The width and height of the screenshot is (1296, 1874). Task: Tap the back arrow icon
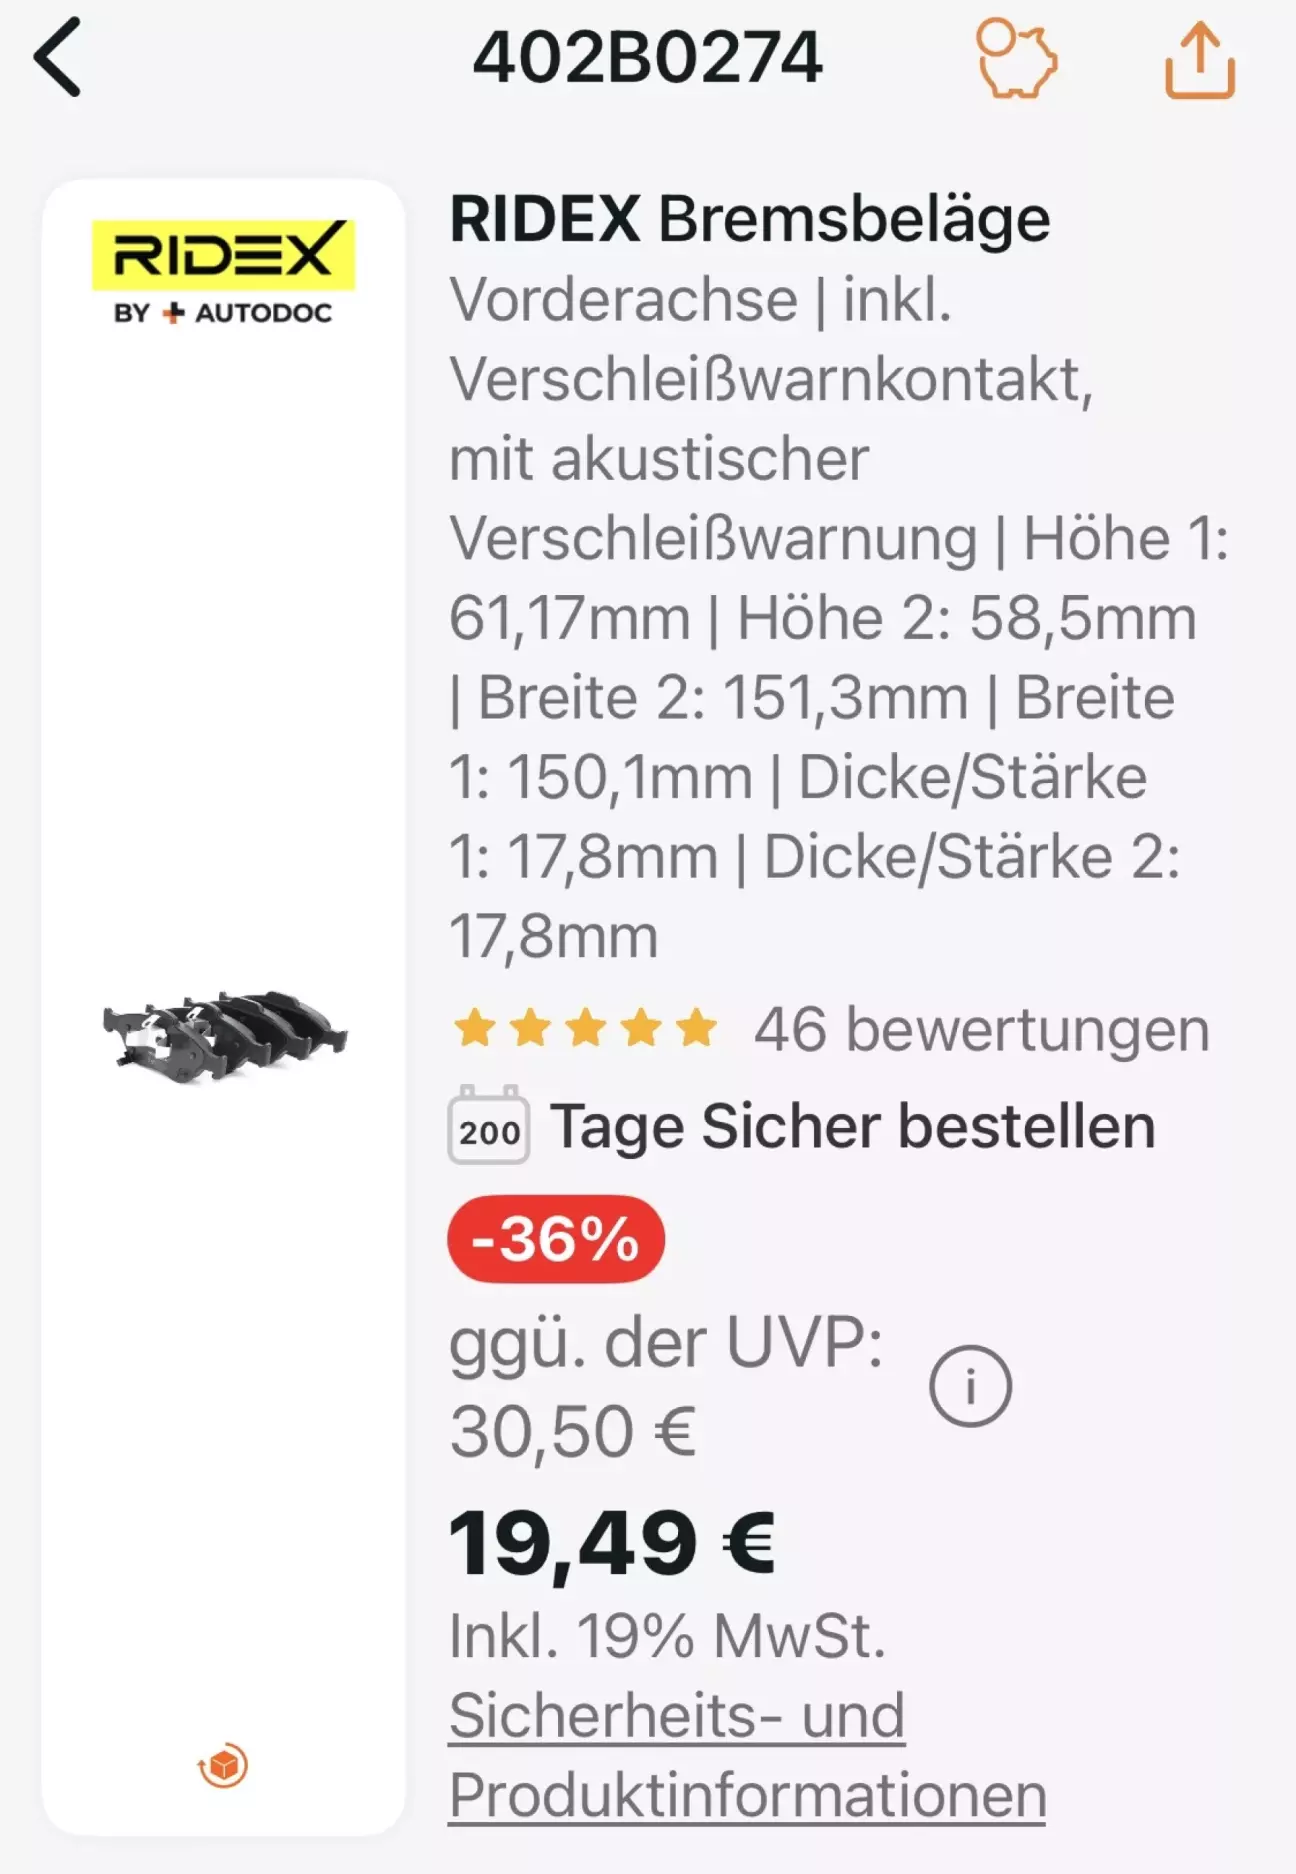[x=57, y=59]
